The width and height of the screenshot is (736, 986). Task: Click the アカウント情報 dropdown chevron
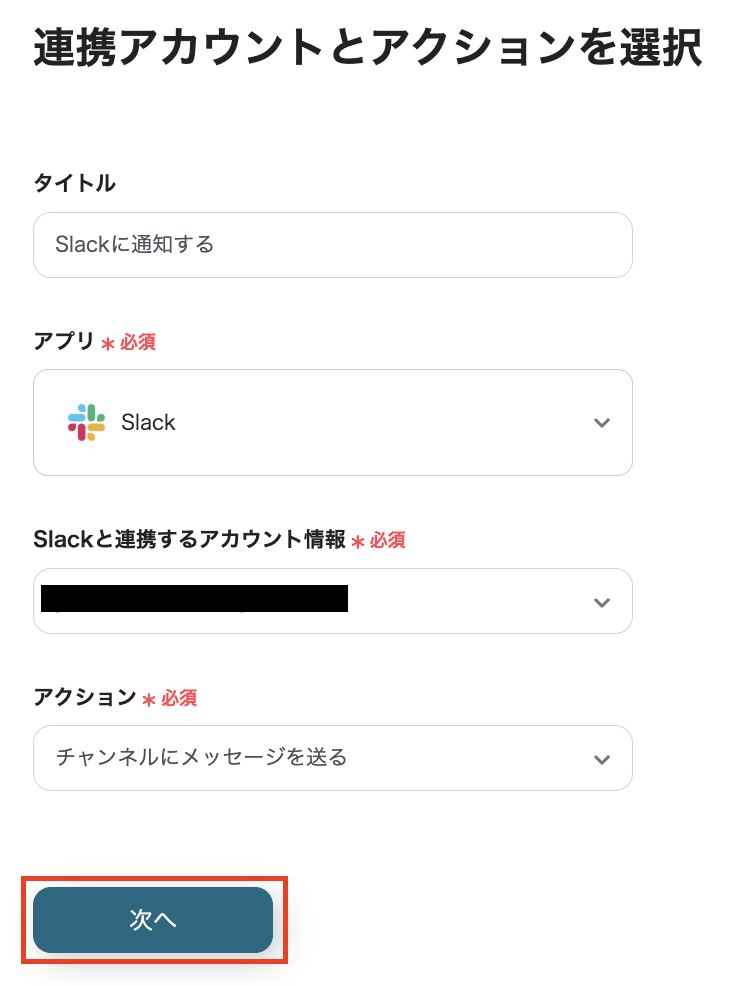[602, 601]
